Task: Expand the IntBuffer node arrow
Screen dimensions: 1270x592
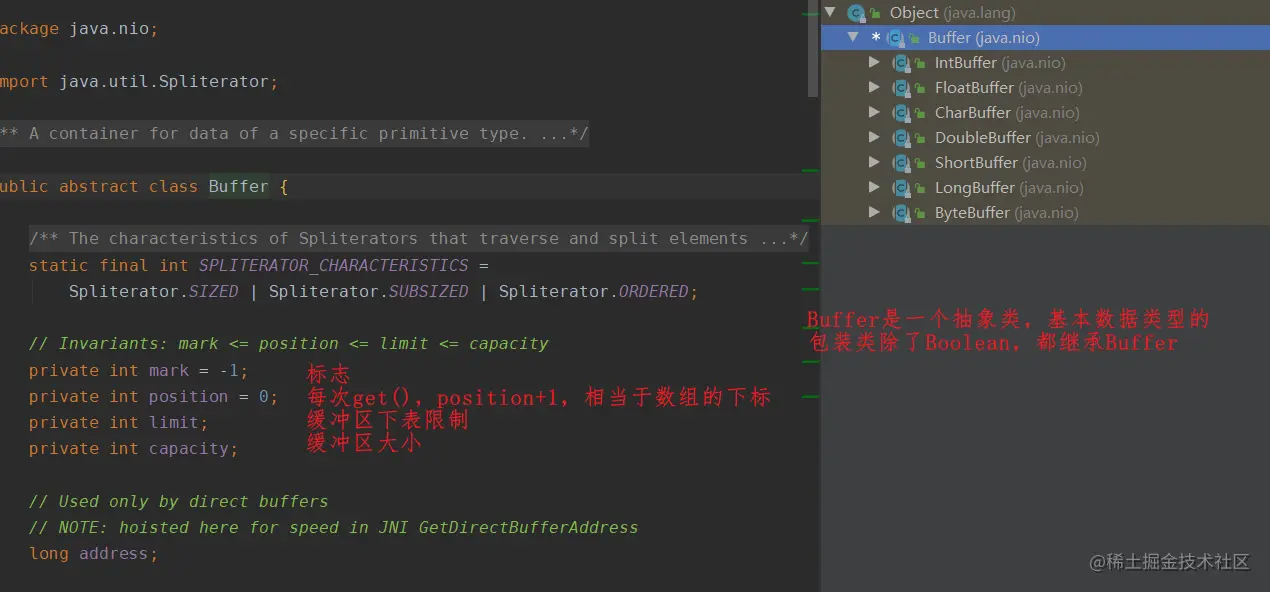Action: click(874, 62)
